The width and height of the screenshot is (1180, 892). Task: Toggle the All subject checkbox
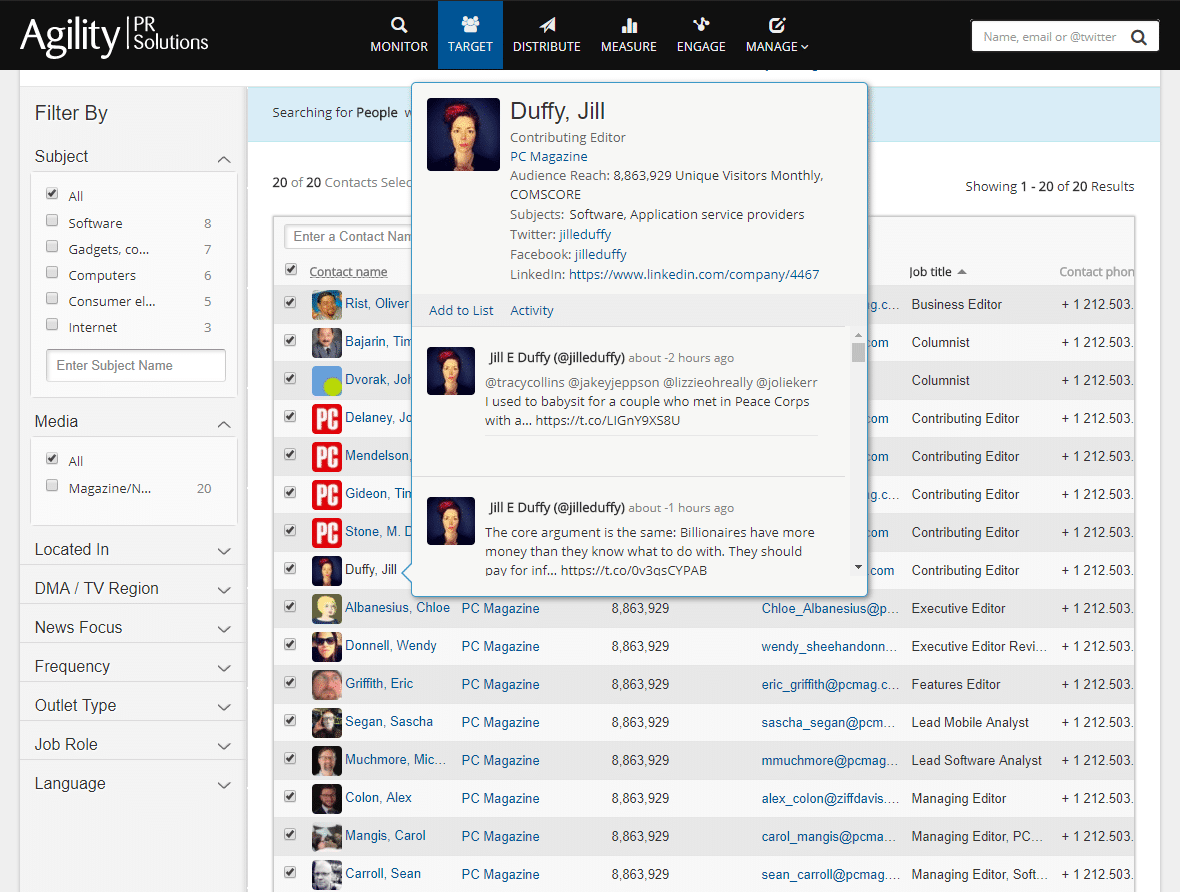pyautogui.click(x=52, y=193)
